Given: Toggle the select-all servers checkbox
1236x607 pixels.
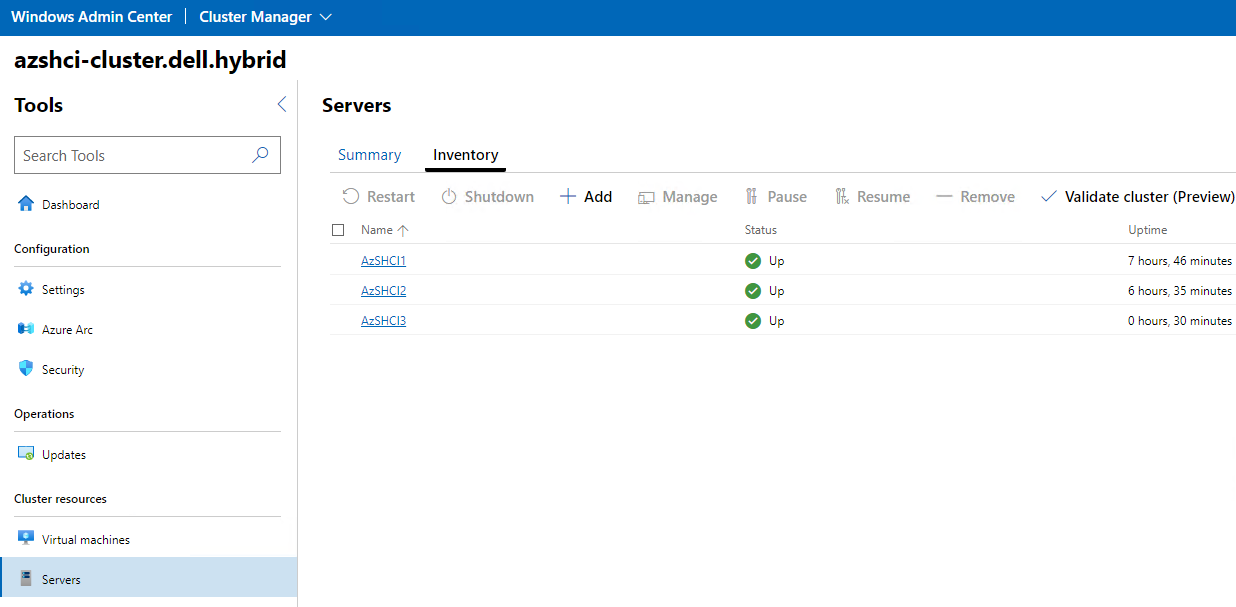Looking at the screenshot, I should point(338,230).
